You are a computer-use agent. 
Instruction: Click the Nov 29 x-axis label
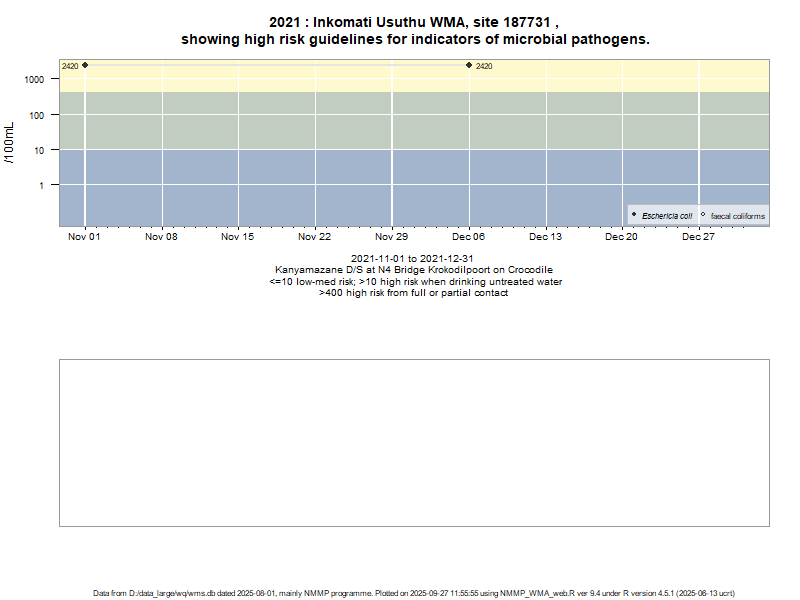(x=391, y=237)
